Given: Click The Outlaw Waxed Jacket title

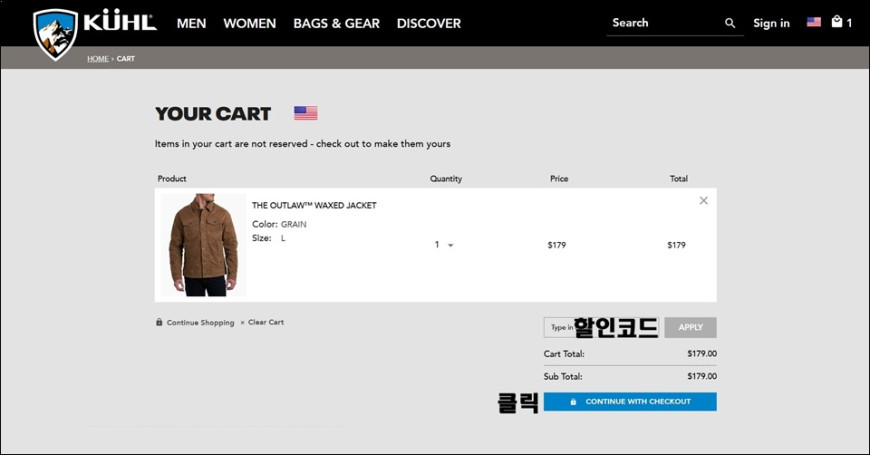Looking at the screenshot, I should tap(314, 205).
